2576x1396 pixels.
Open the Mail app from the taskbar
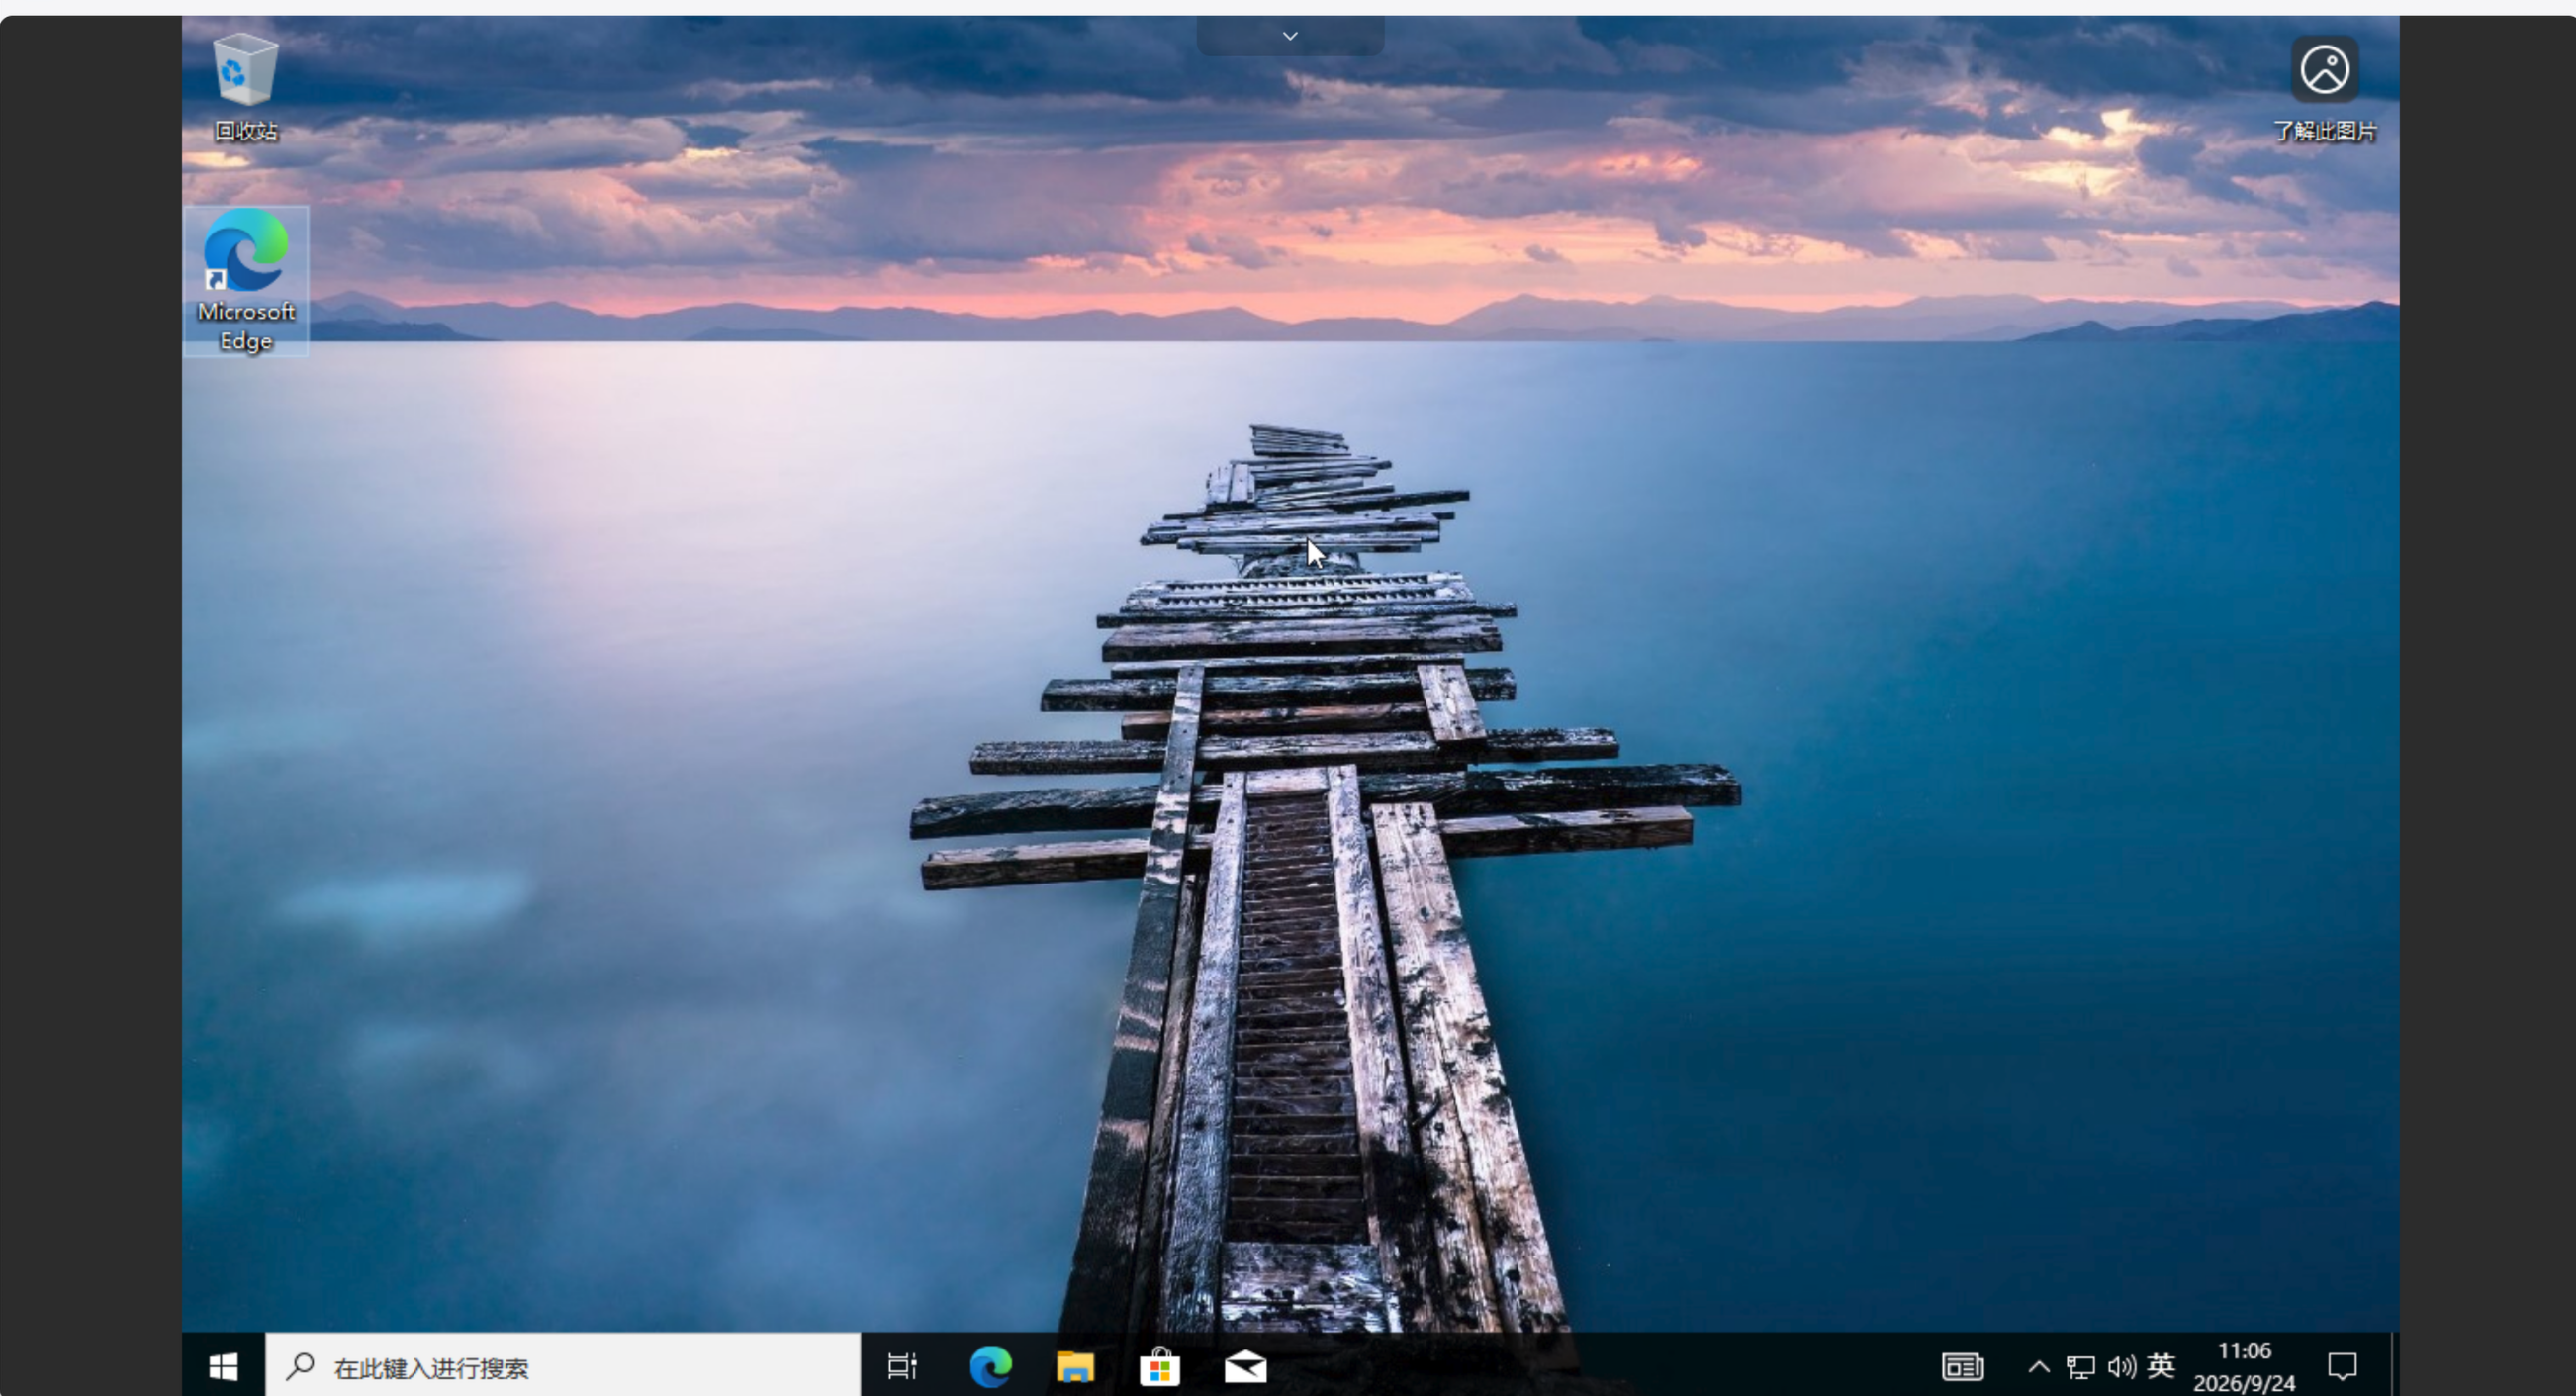(1246, 1366)
